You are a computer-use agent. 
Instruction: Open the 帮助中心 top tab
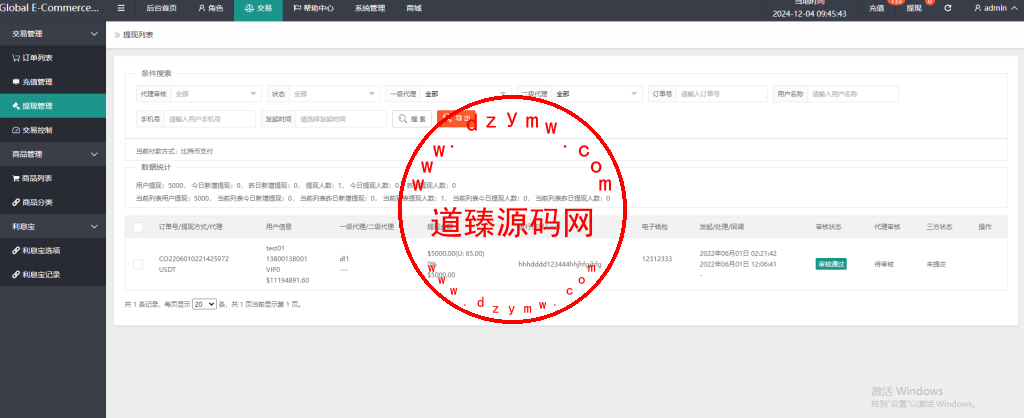coord(313,8)
